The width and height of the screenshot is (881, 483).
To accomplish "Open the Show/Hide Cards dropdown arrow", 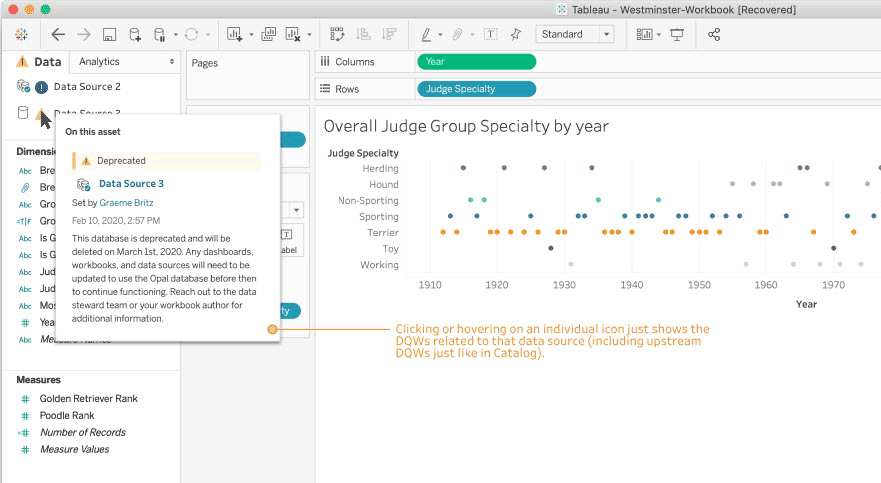I will (659, 35).
